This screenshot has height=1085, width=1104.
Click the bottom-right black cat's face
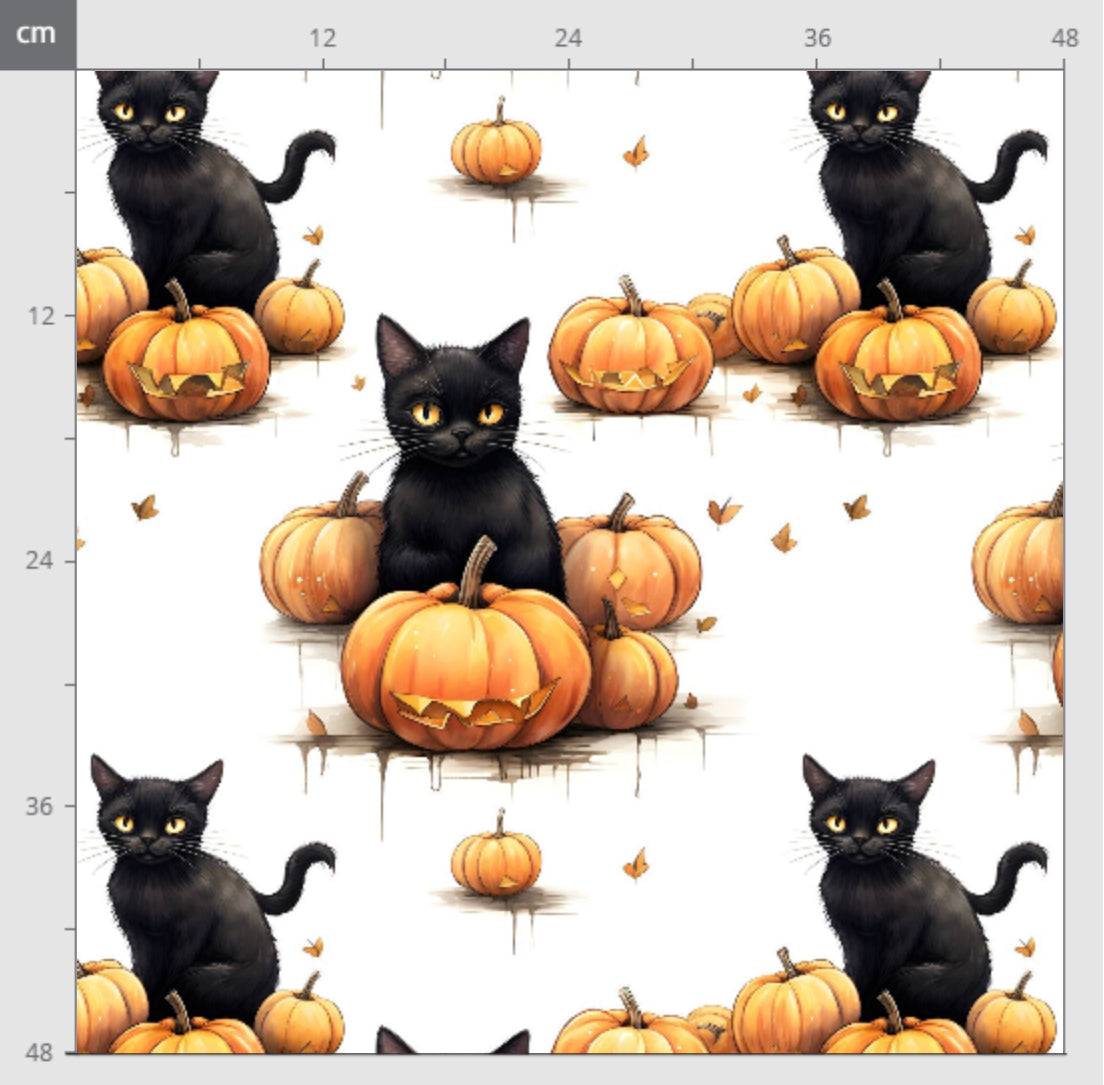coord(862,828)
